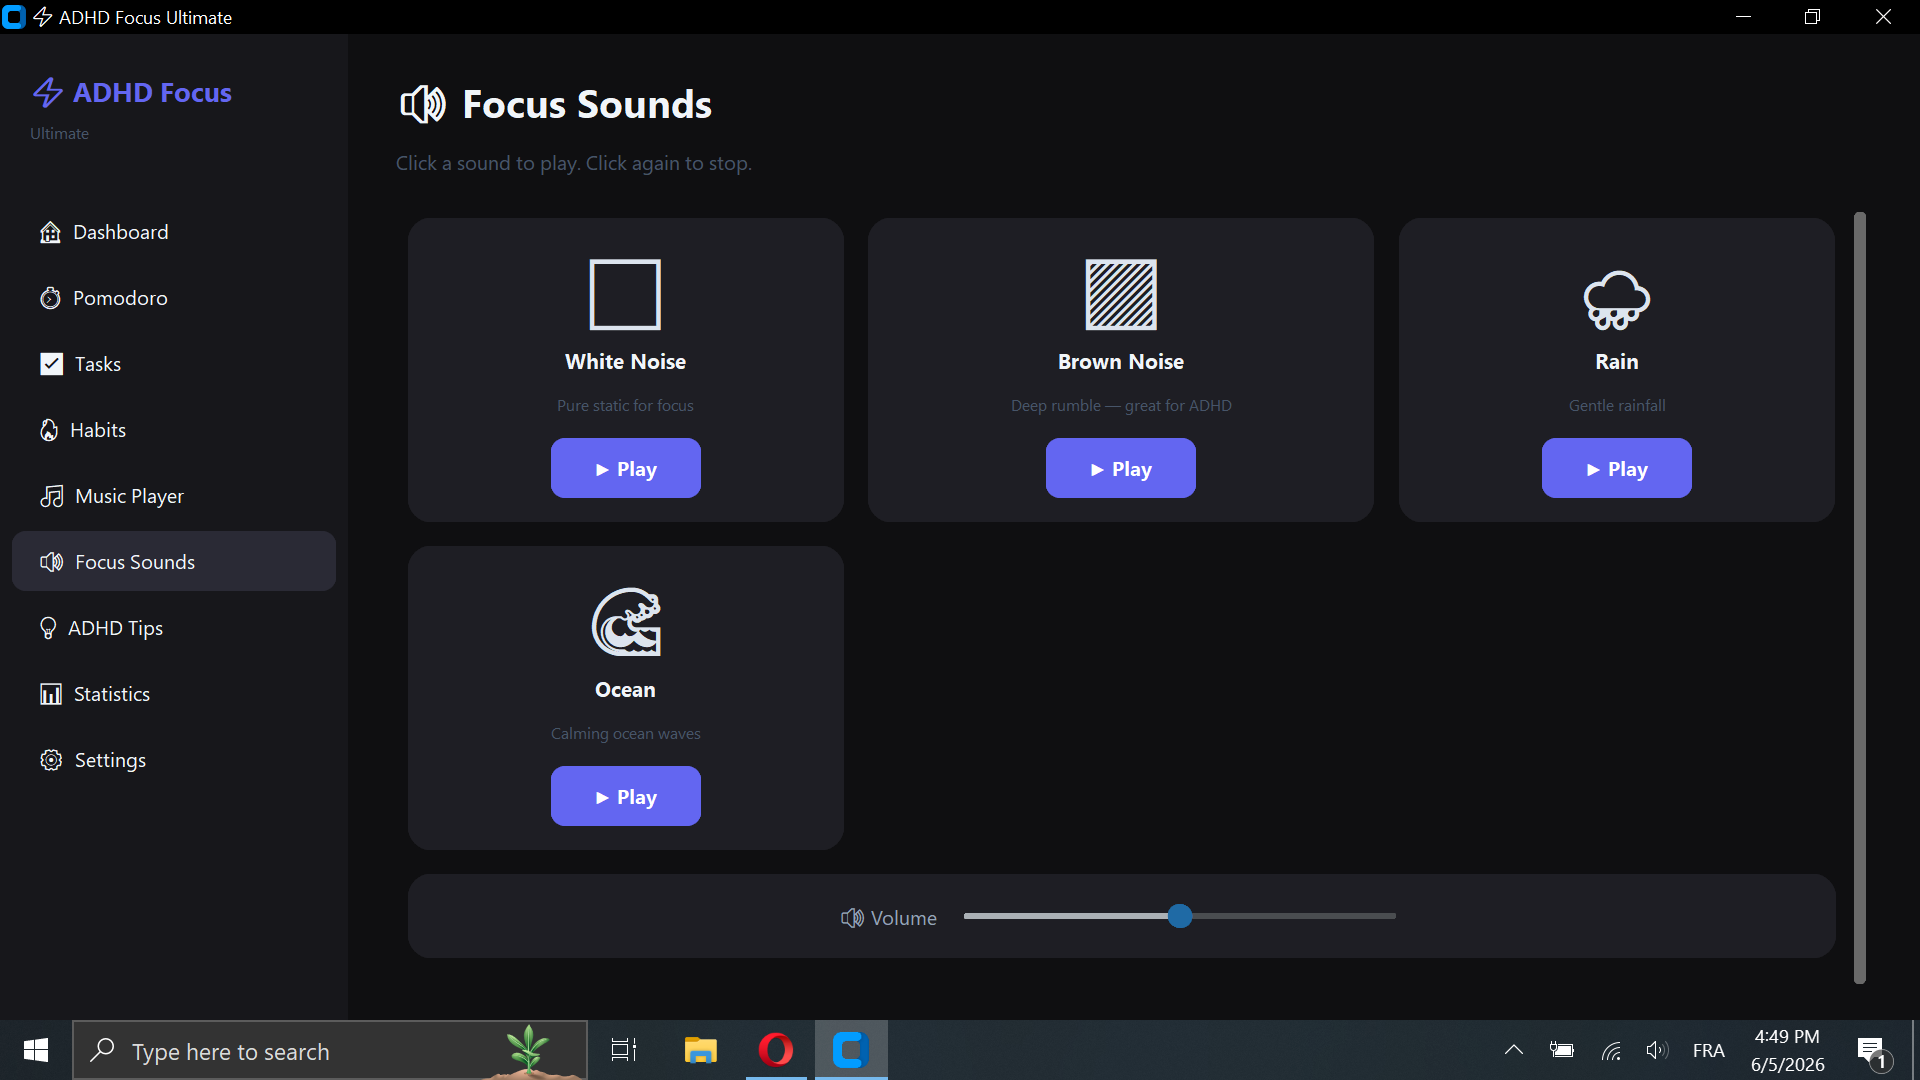Click the ADHD Focus lightning logo
1920x1080 pixels.
tap(47, 93)
